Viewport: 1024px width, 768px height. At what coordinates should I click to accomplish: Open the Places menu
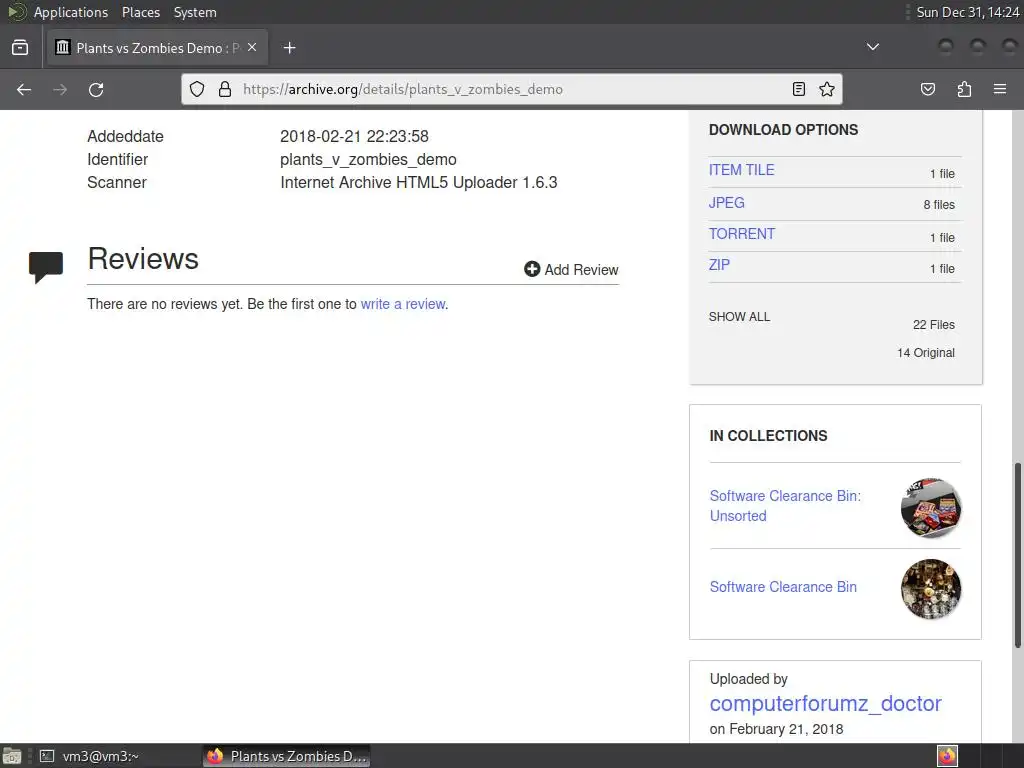click(140, 12)
